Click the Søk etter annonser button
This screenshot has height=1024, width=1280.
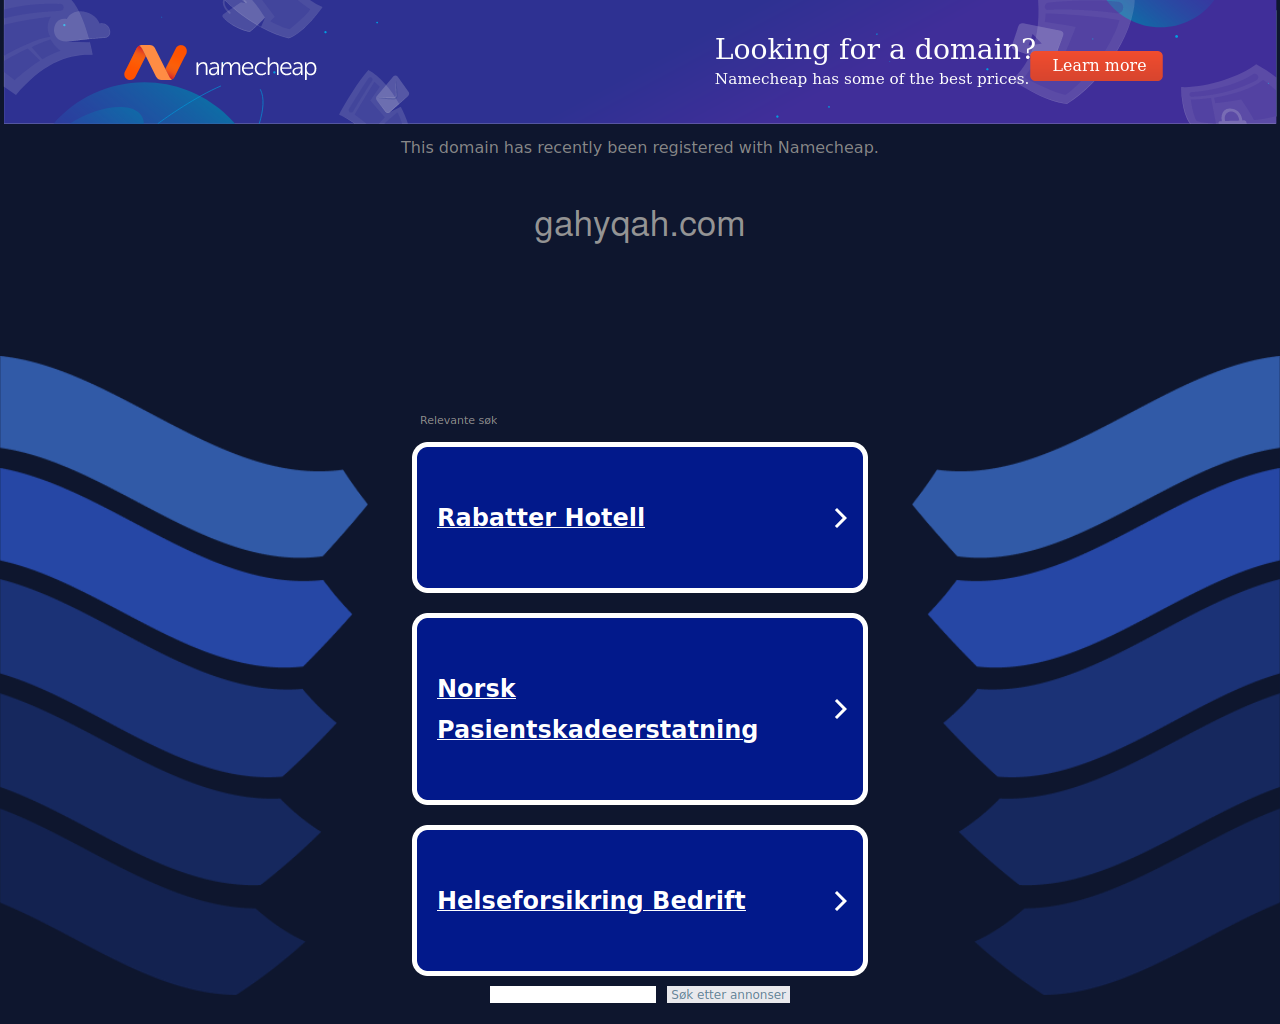tap(728, 994)
